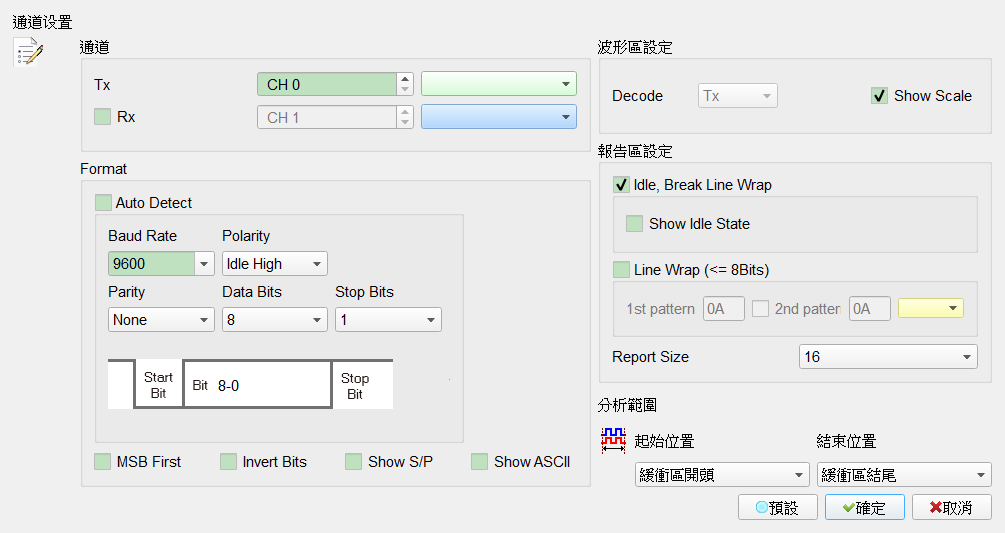Screen dimensions: 1005x533
Task: Open the Stop Bits dropdown
Action: [x=388, y=320]
